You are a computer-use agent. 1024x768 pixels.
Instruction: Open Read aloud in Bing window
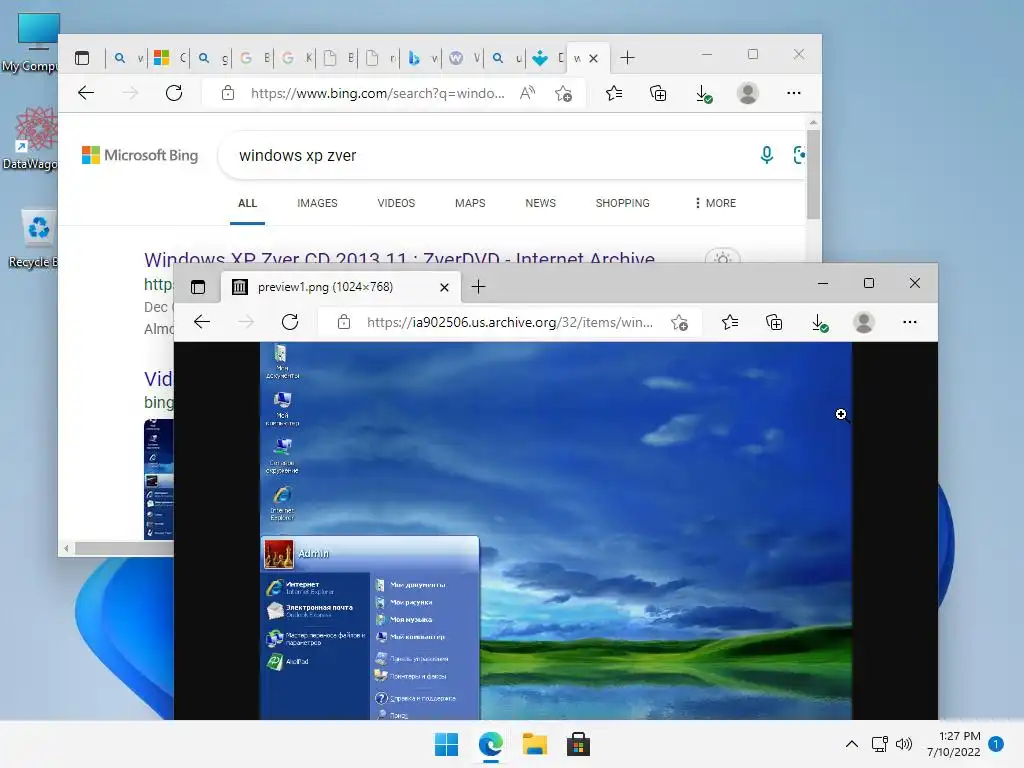[527, 93]
